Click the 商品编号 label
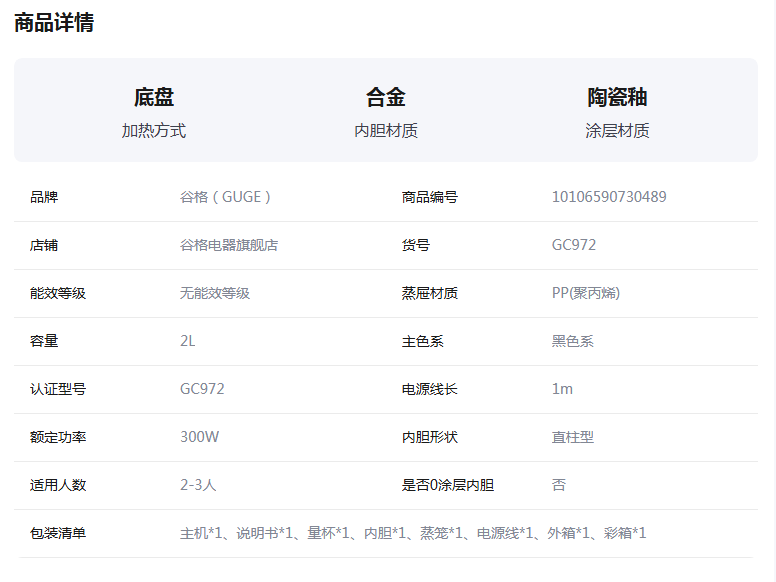The height and width of the screenshot is (582, 776). (430, 197)
